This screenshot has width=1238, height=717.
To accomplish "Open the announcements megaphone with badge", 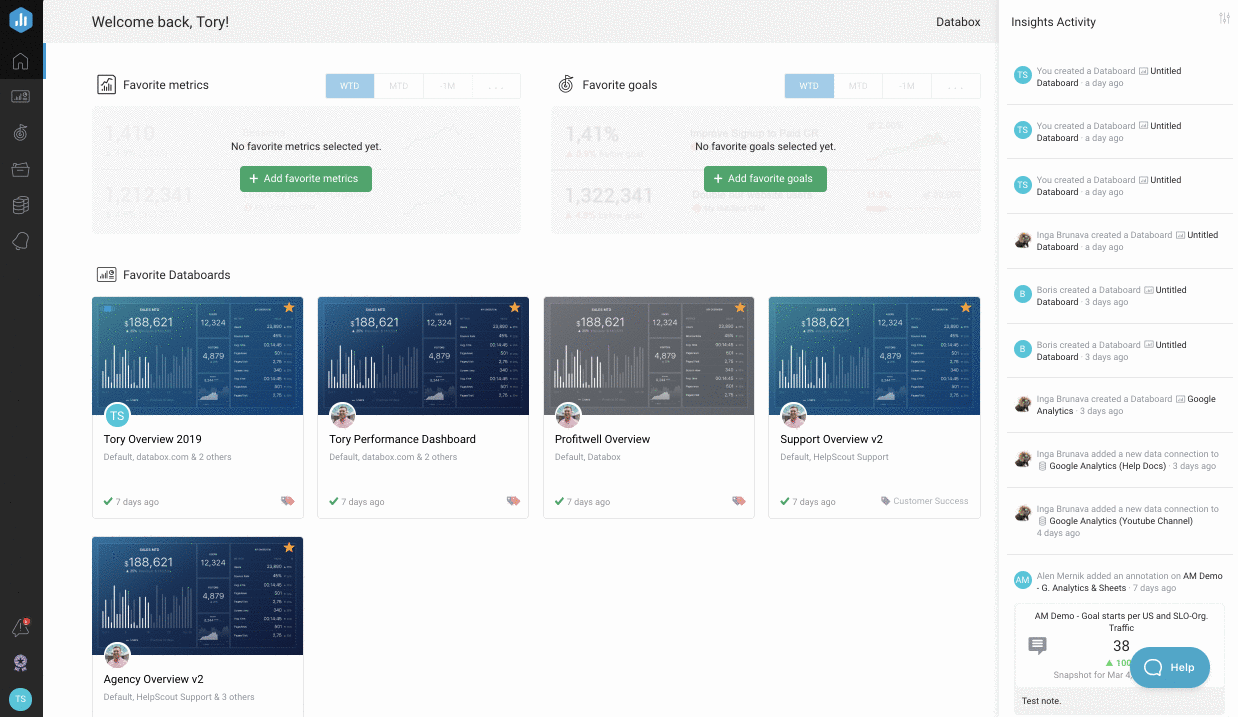I will click(21, 628).
